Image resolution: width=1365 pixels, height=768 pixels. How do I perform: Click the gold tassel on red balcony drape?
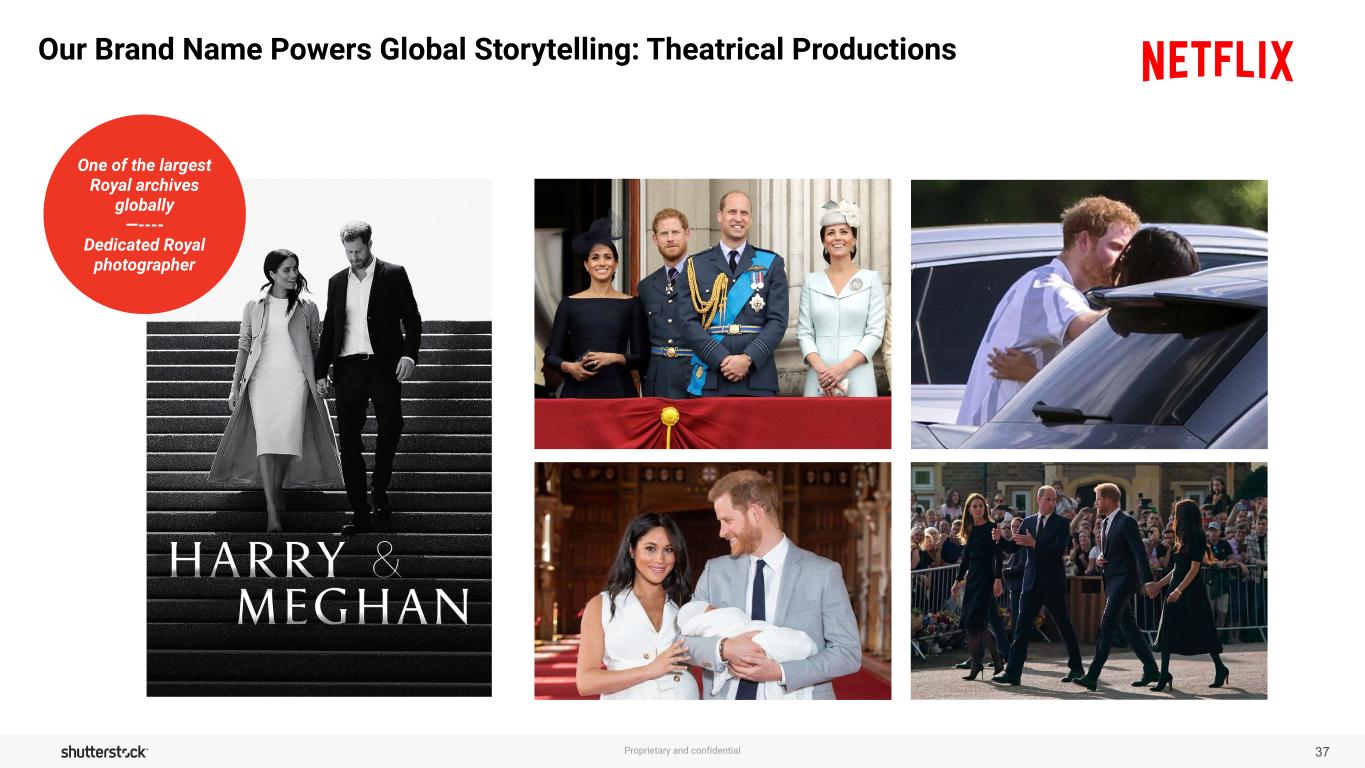669,424
